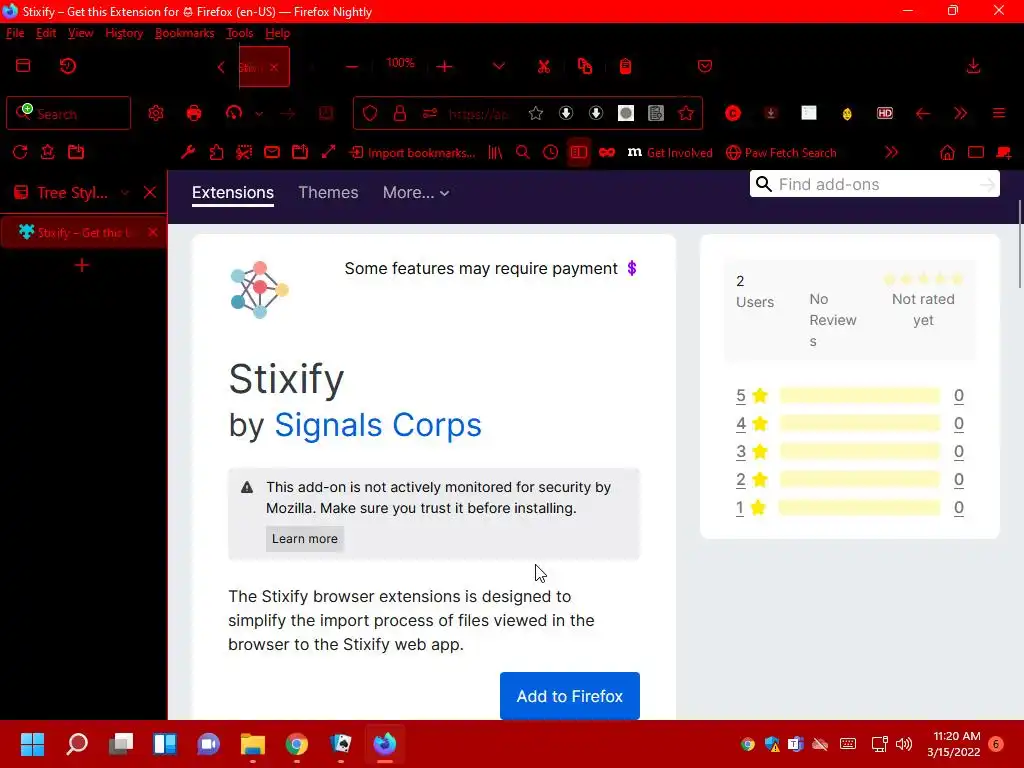The height and width of the screenshot is (768, 1024).
Task: Zoom in with the plus button
Action: click(444, 67)
